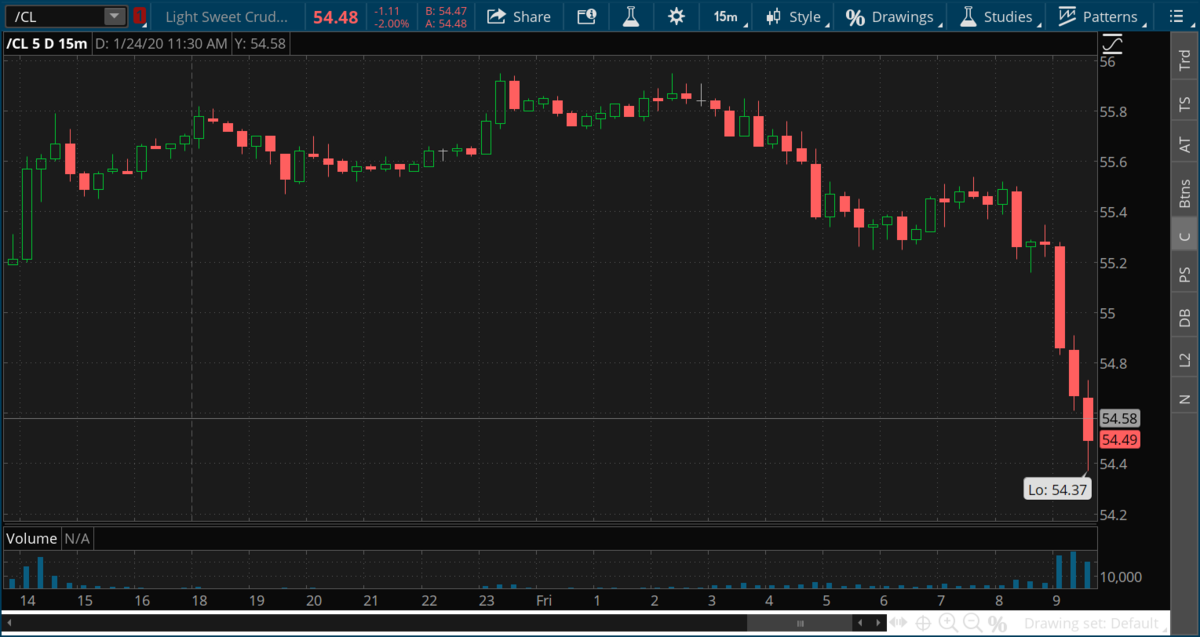Click the Share button
Screen dimensions: 1200x637
click(x=519, y=16)
